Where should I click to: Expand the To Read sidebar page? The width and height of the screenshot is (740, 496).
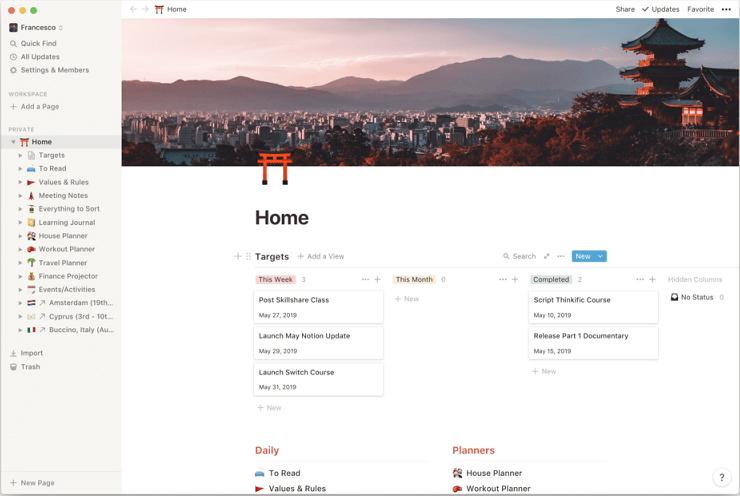20,168
